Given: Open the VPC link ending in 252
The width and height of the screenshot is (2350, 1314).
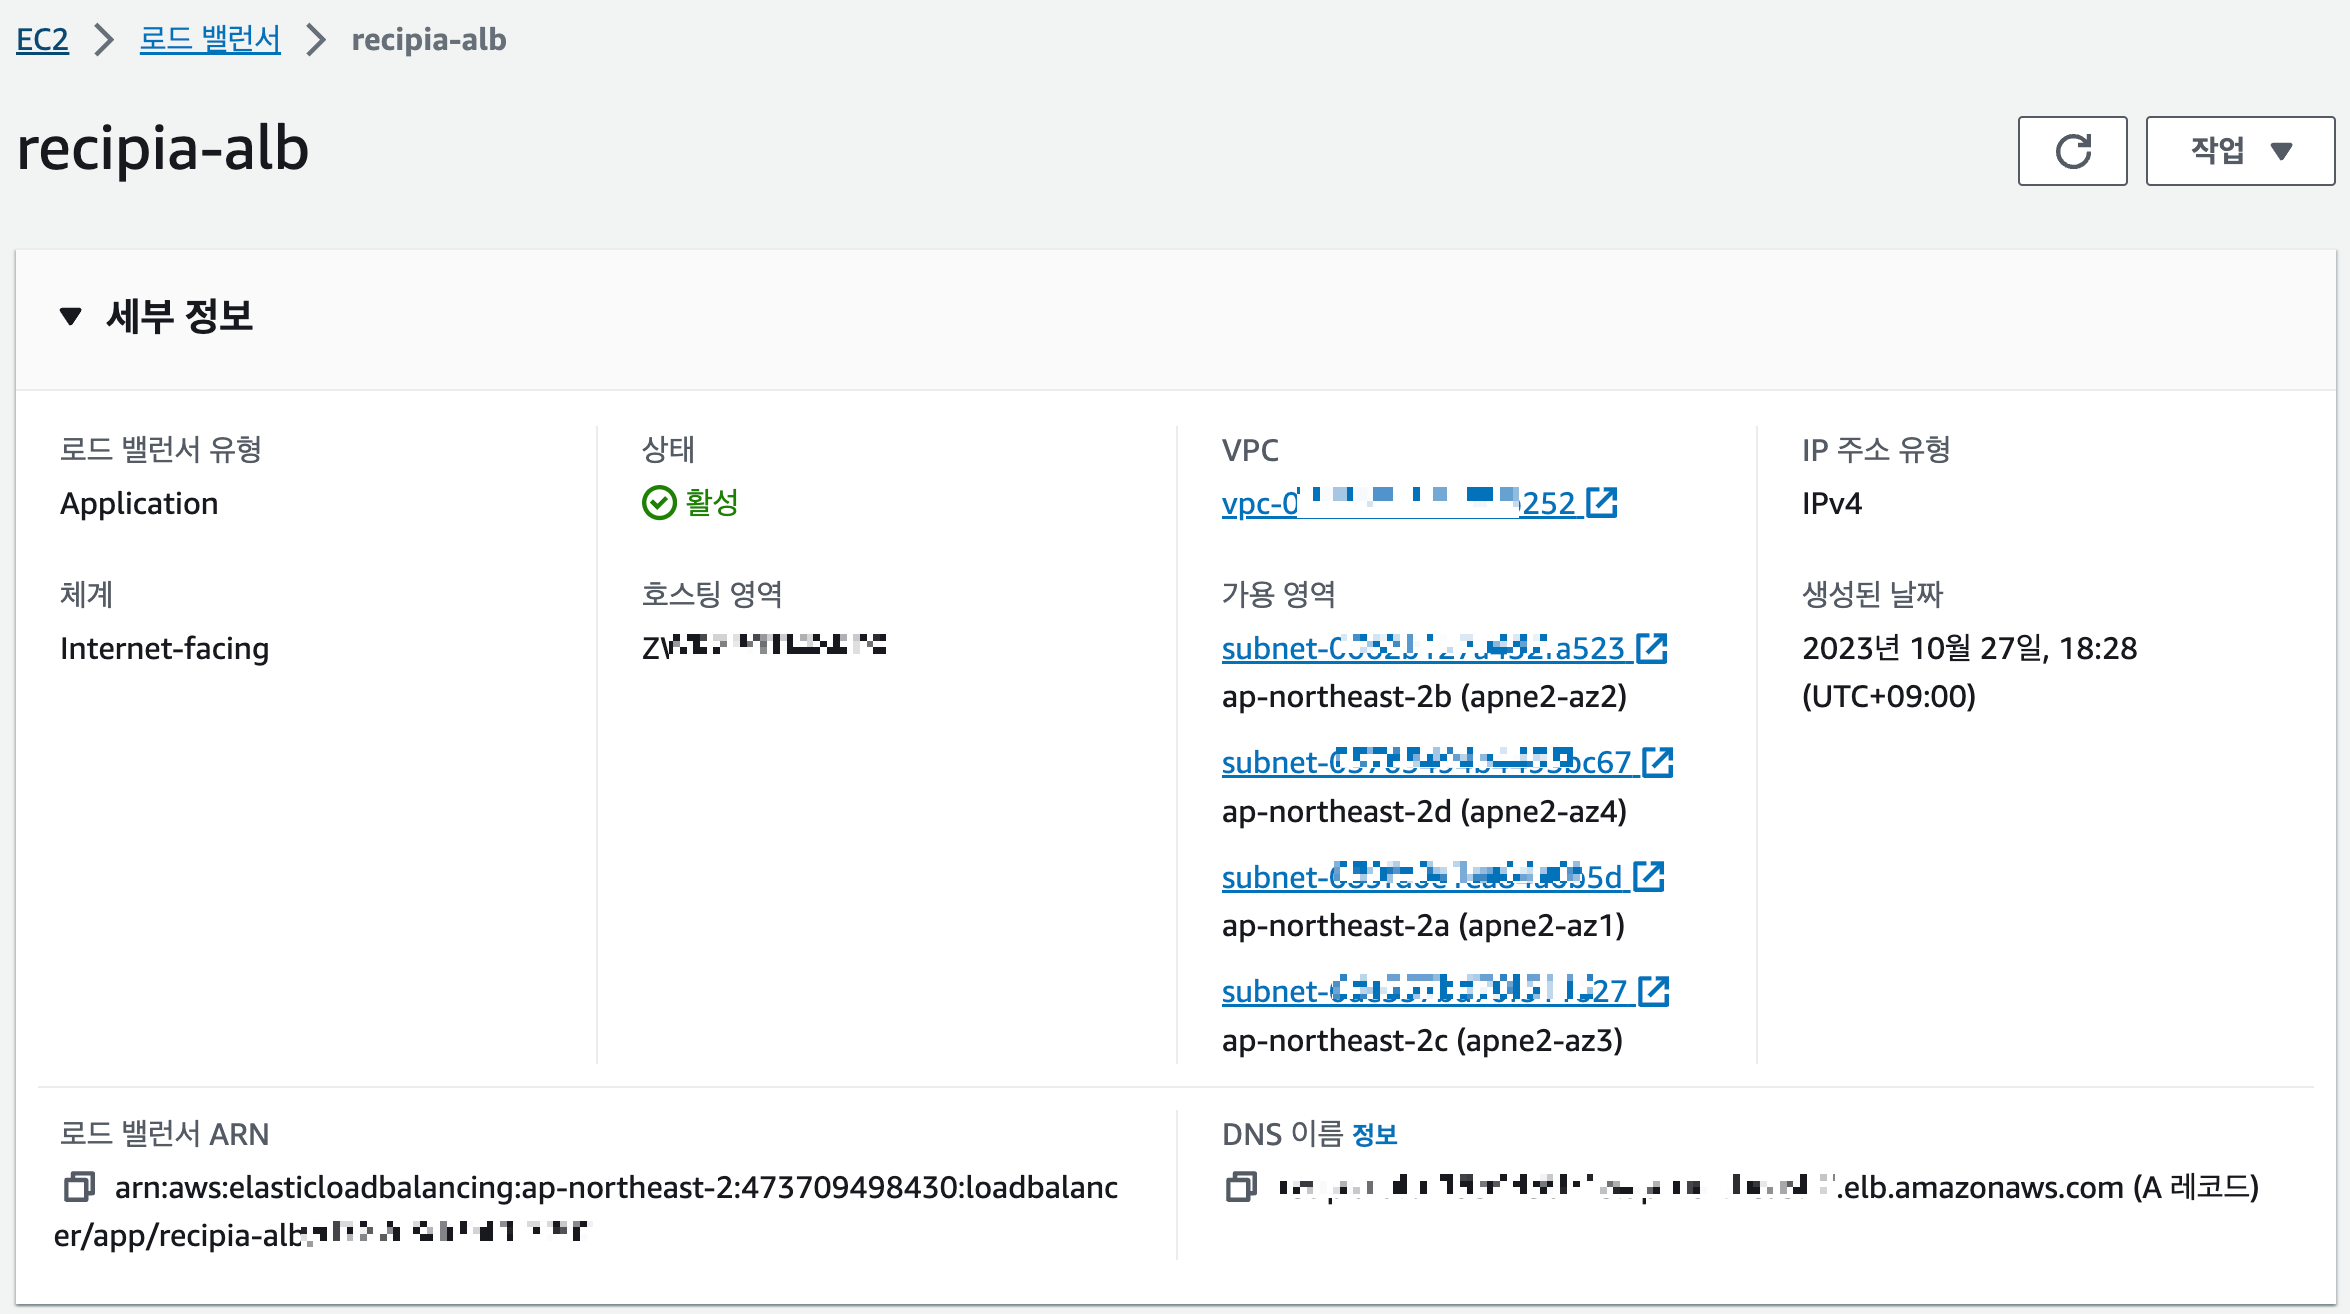Looking at the screenshot, I should click(1398, 503).
